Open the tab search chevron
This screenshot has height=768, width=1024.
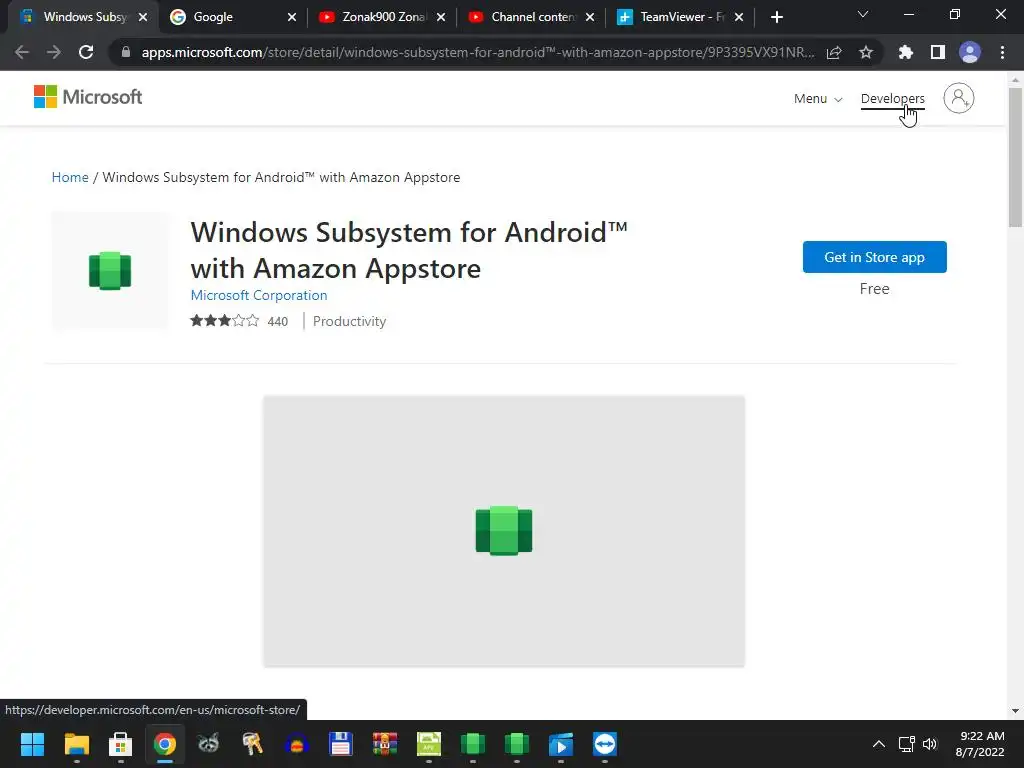[863, 14]
